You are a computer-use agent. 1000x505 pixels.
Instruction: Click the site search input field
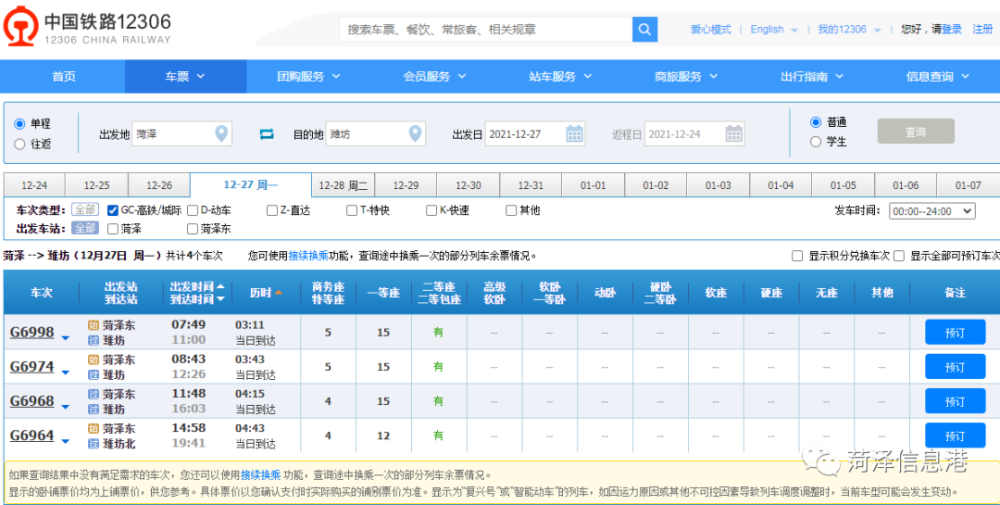(x=485, y=29)
